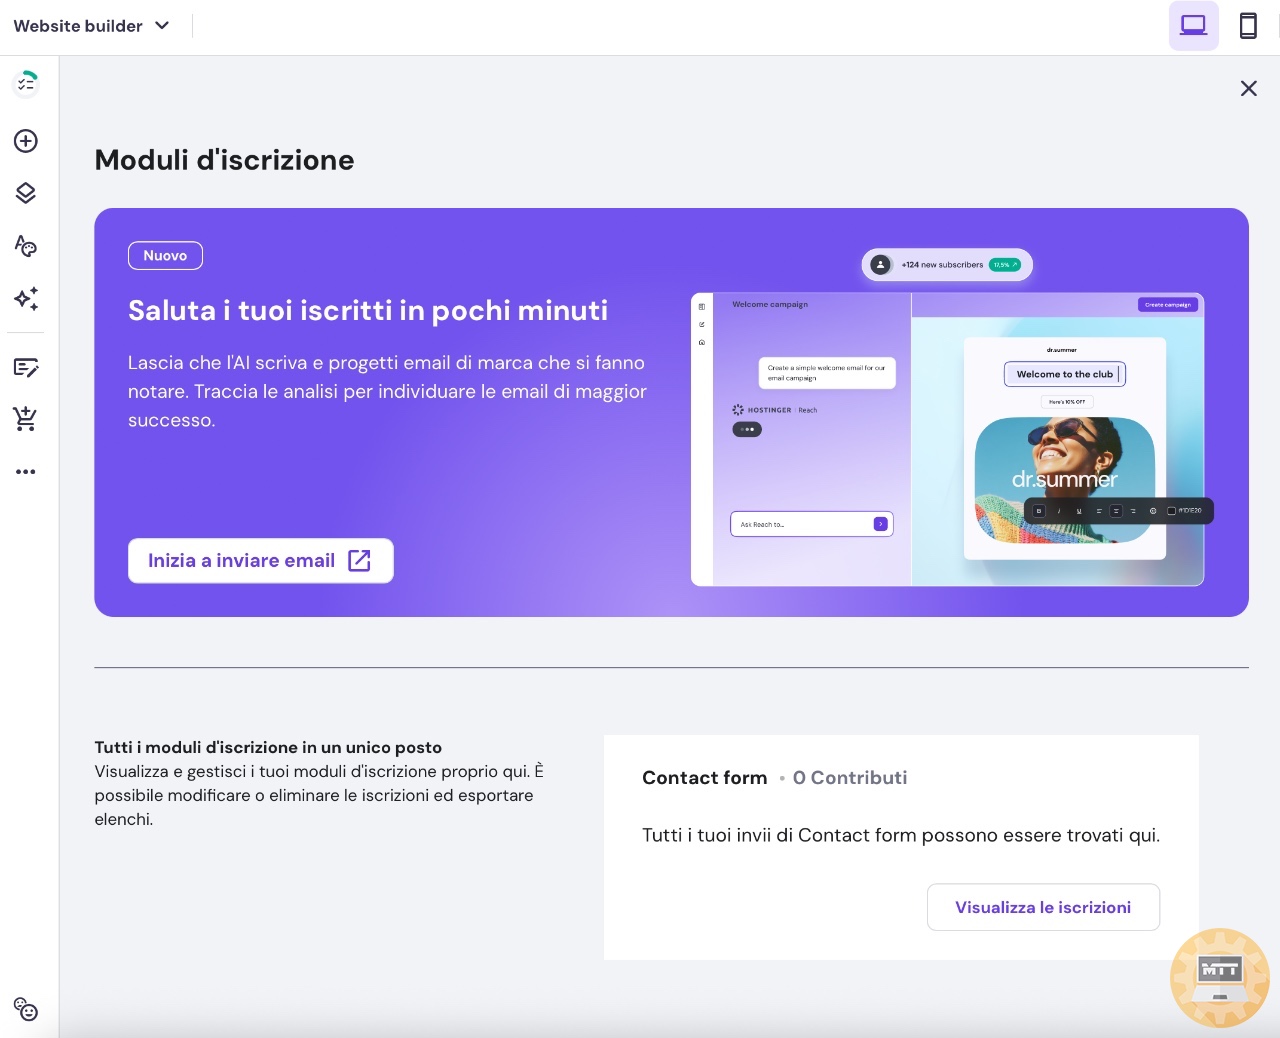
Task: Close the Moduli d'iscrizione panel
Action: pos(1248,88)
